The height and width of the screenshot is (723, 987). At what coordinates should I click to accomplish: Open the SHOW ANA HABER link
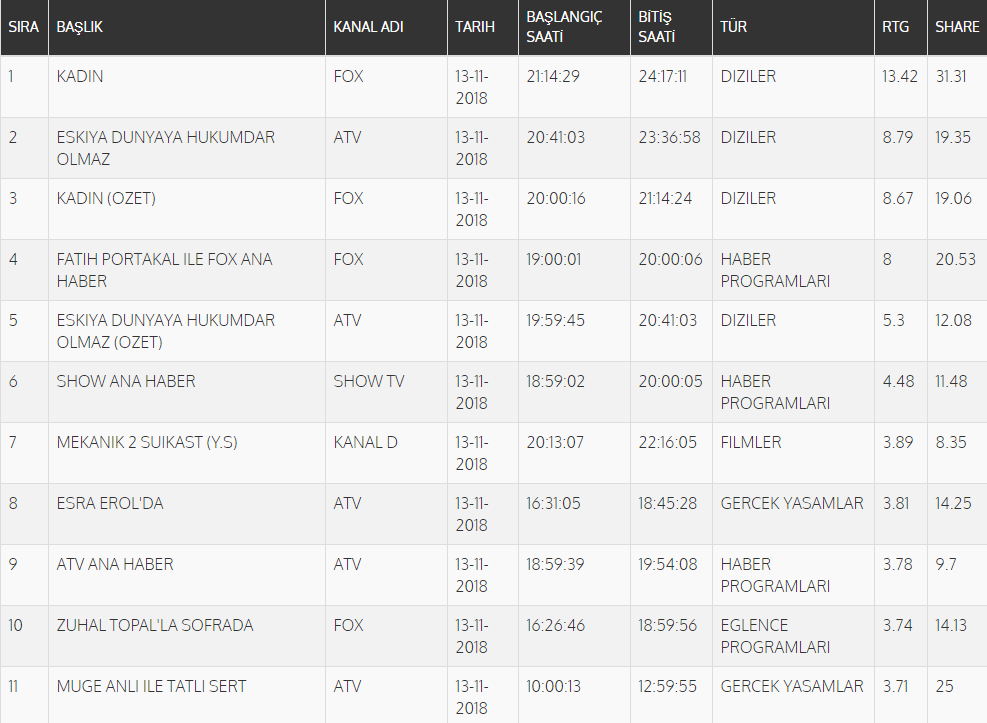click(x=126, y=381)
